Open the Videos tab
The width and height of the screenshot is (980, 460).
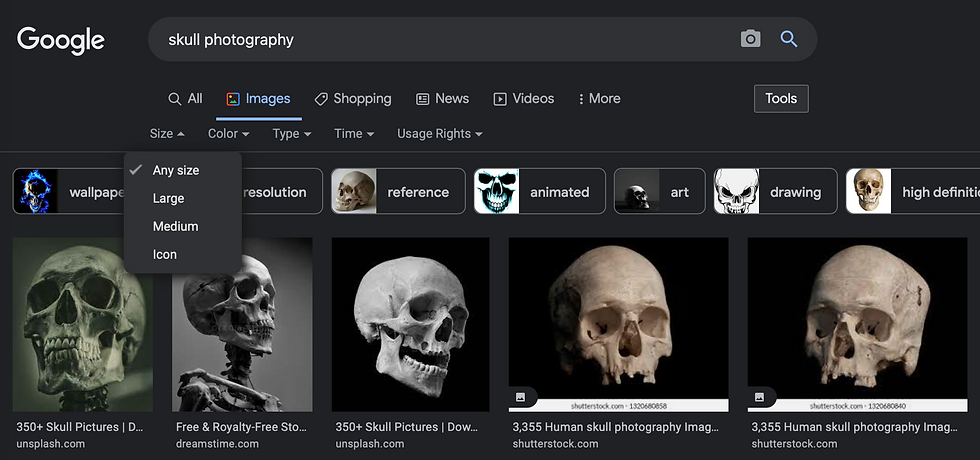pyautogui.click(x=524, y=99)
